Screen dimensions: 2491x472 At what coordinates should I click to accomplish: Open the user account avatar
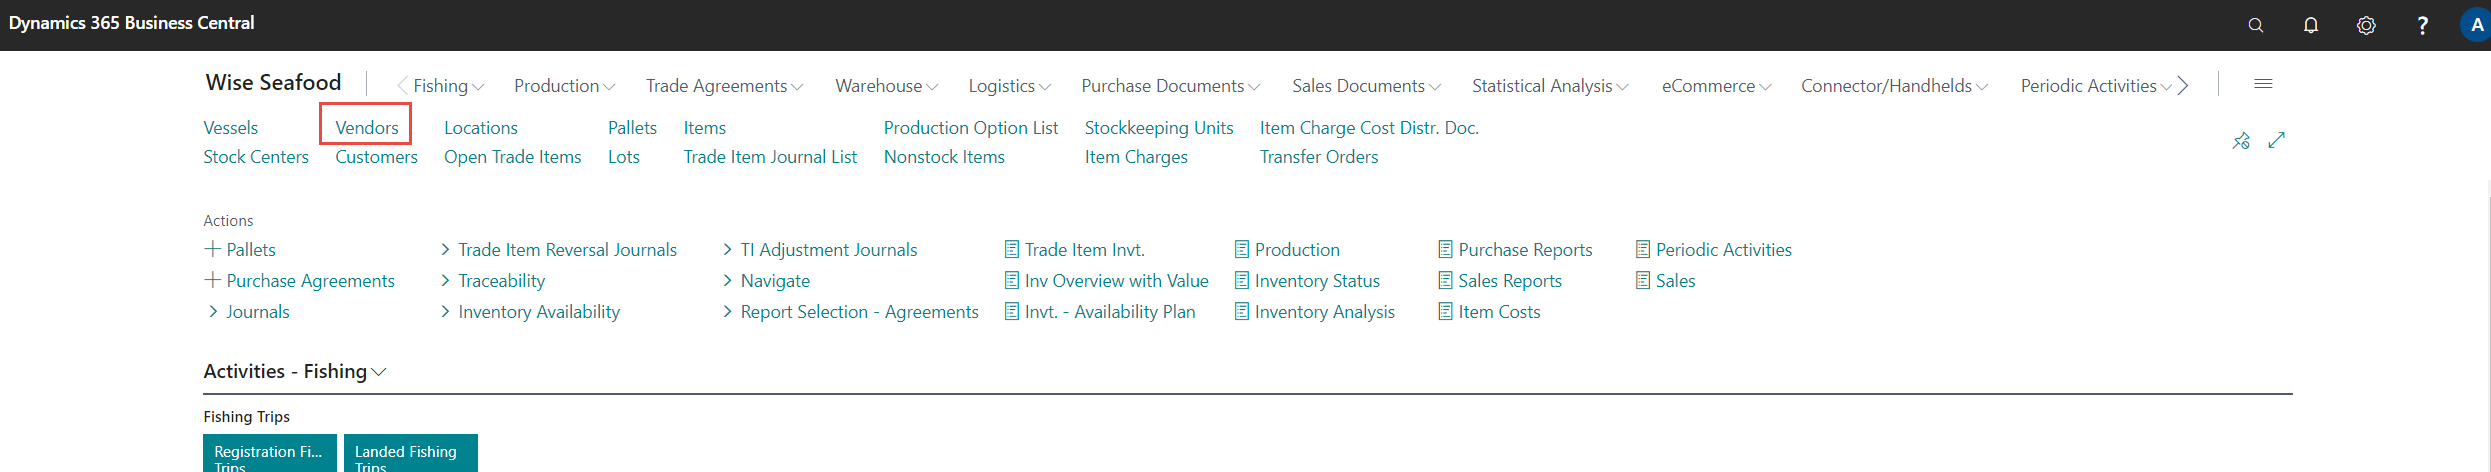[2475, 25]
